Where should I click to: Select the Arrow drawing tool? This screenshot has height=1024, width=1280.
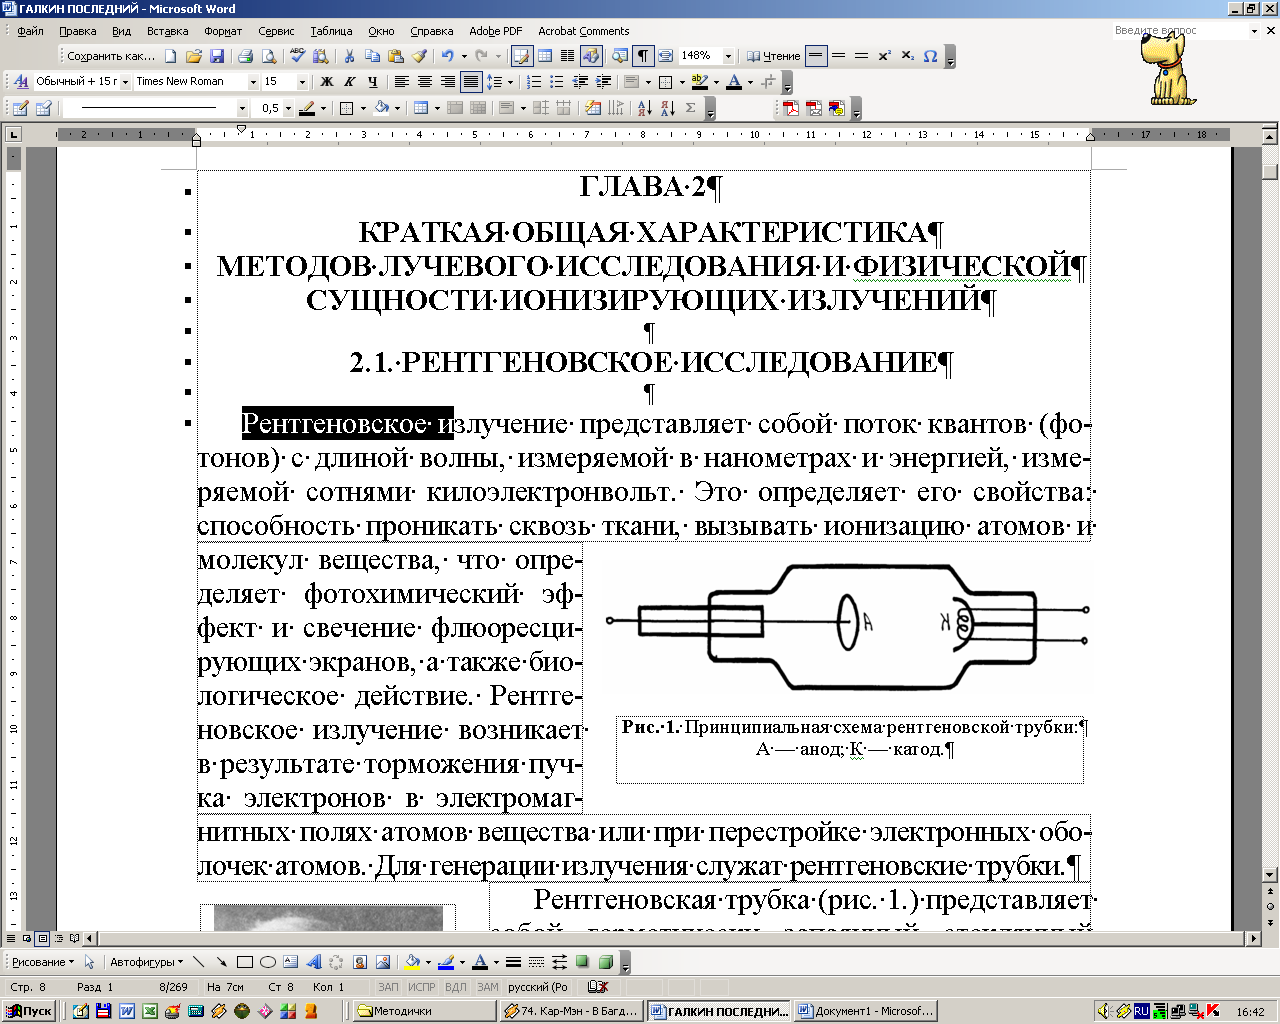222,962
